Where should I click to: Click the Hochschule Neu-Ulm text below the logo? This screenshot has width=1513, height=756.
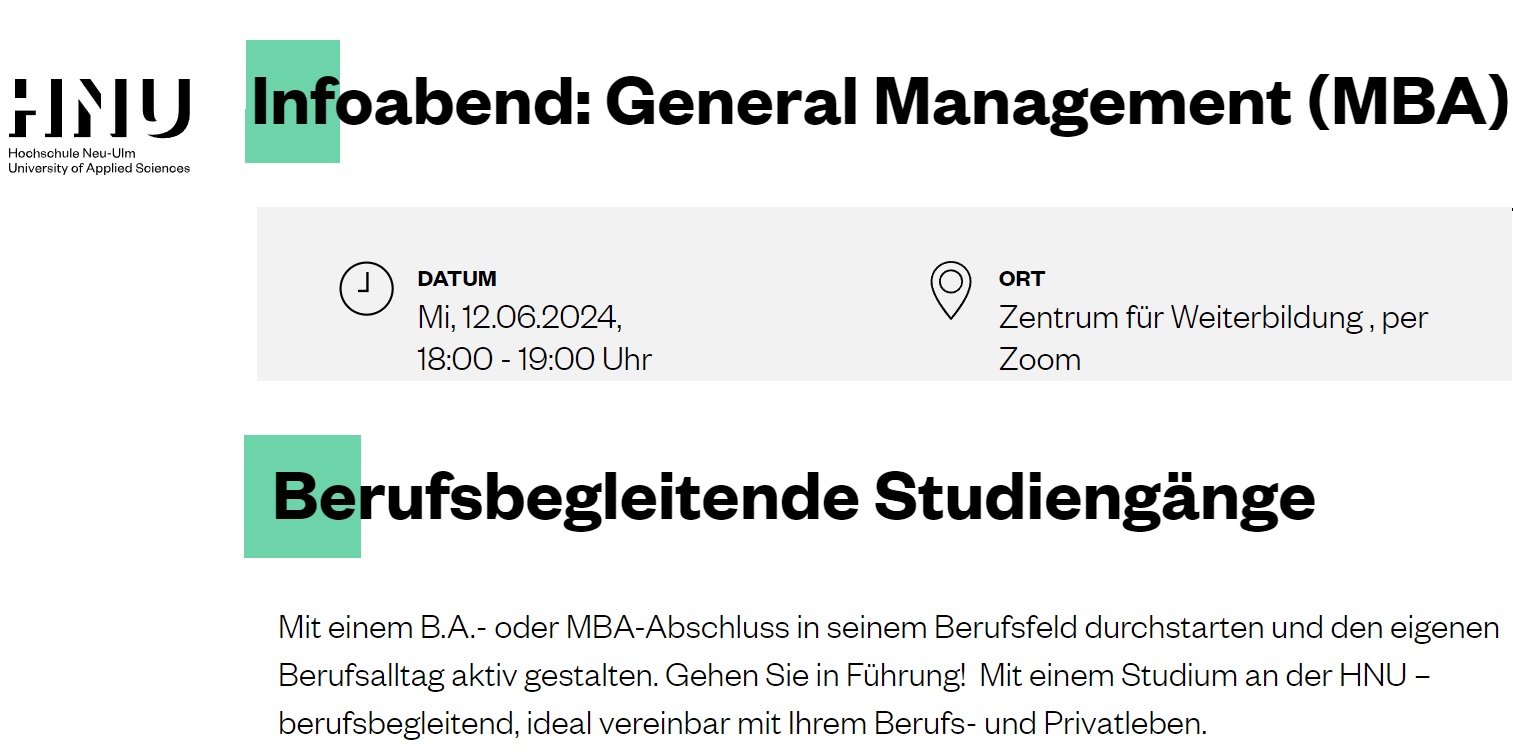pyautogui.click(x=71, y=154)
